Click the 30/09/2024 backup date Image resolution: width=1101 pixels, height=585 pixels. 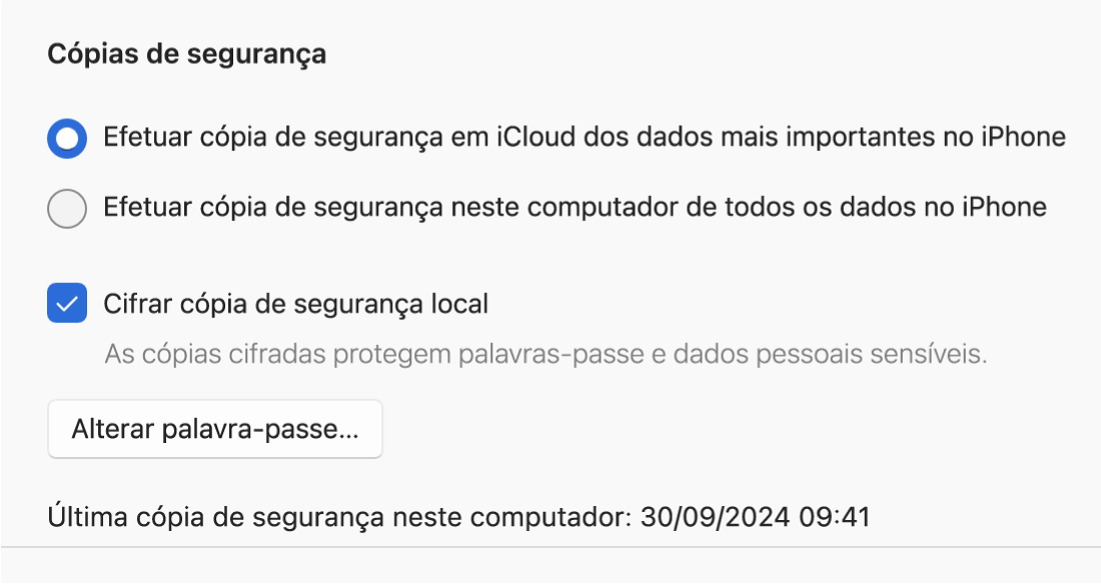coord(716,518)
